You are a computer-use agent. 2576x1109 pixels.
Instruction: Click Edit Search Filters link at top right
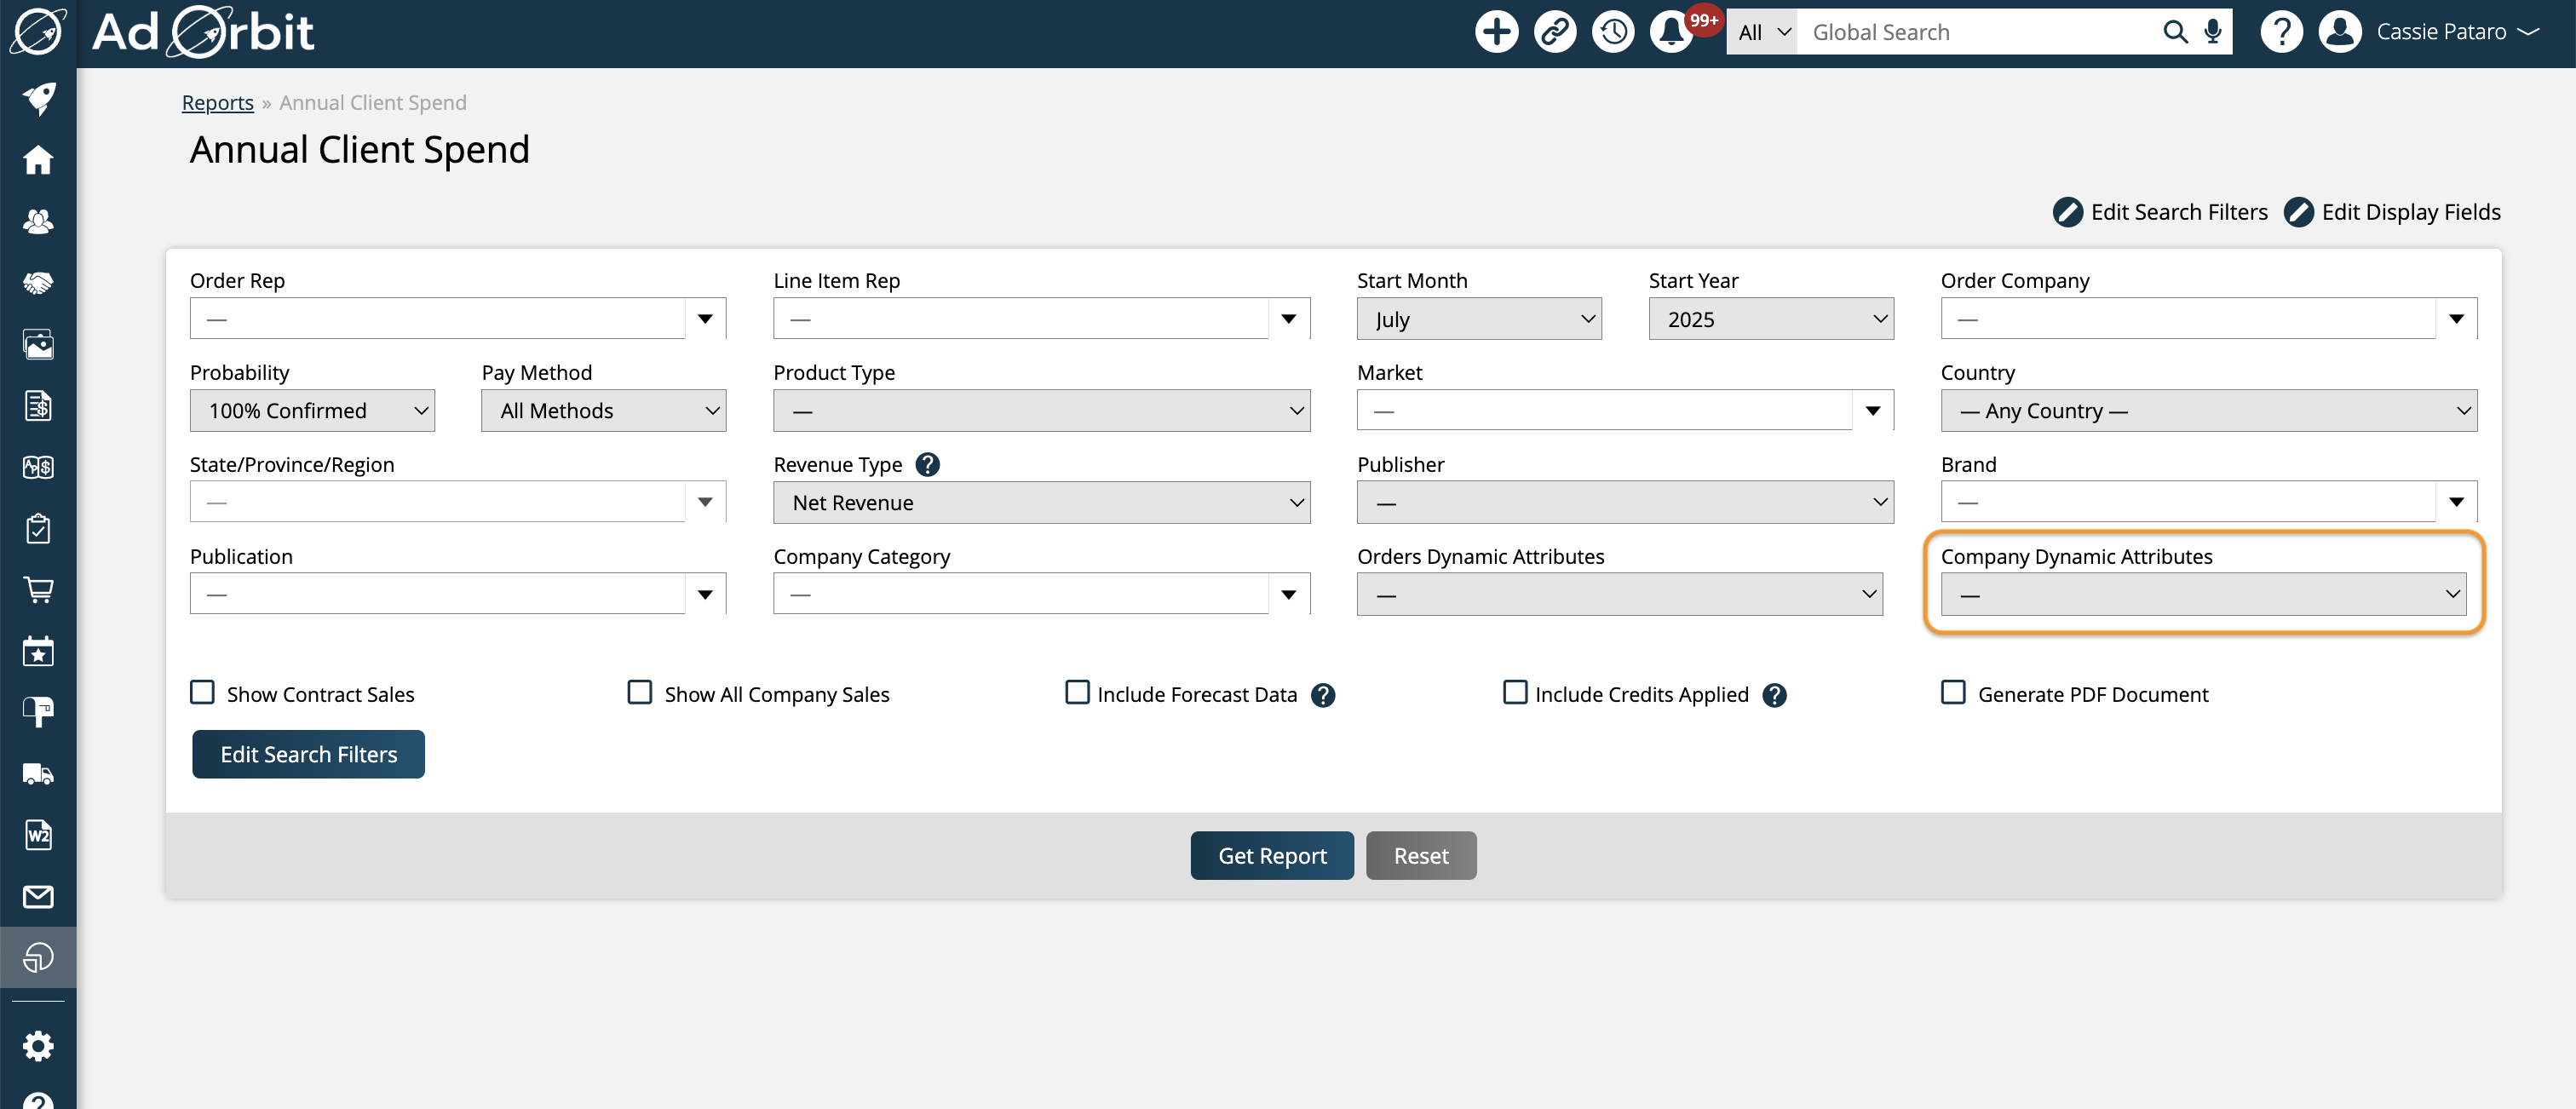2160,212
